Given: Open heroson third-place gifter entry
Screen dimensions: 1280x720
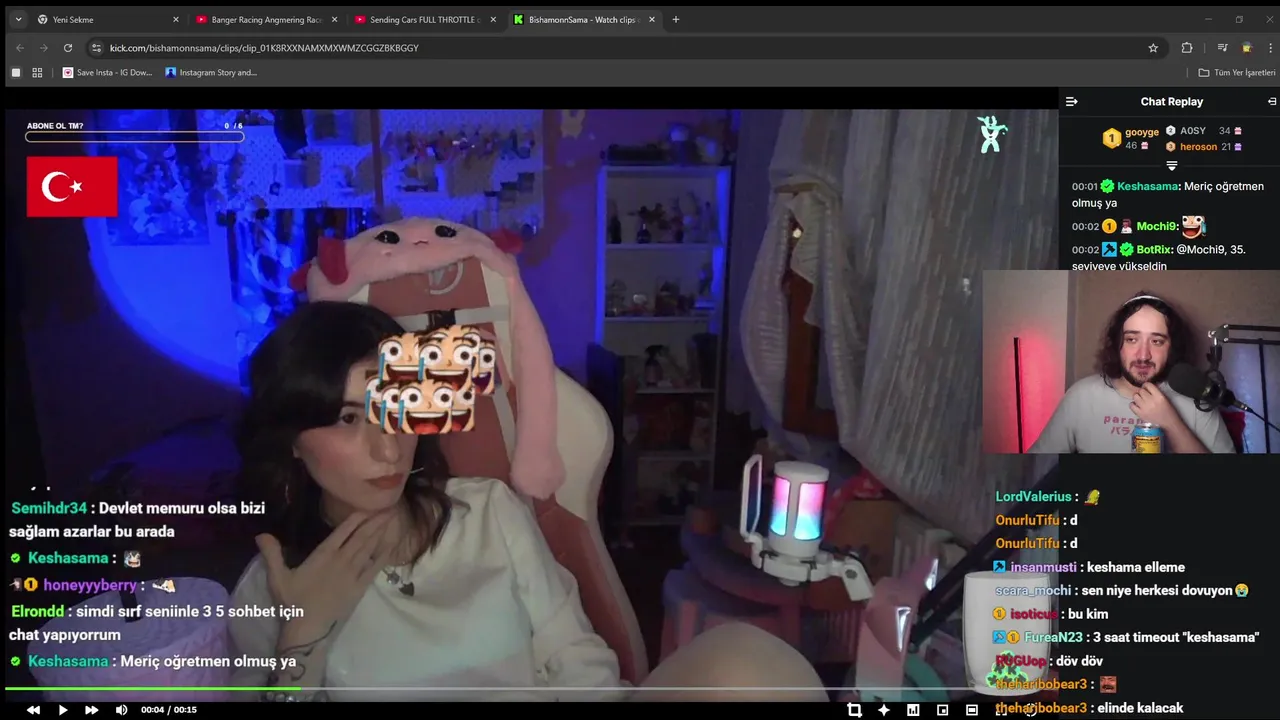Looking at the screenshot, I should [1204, 147].
